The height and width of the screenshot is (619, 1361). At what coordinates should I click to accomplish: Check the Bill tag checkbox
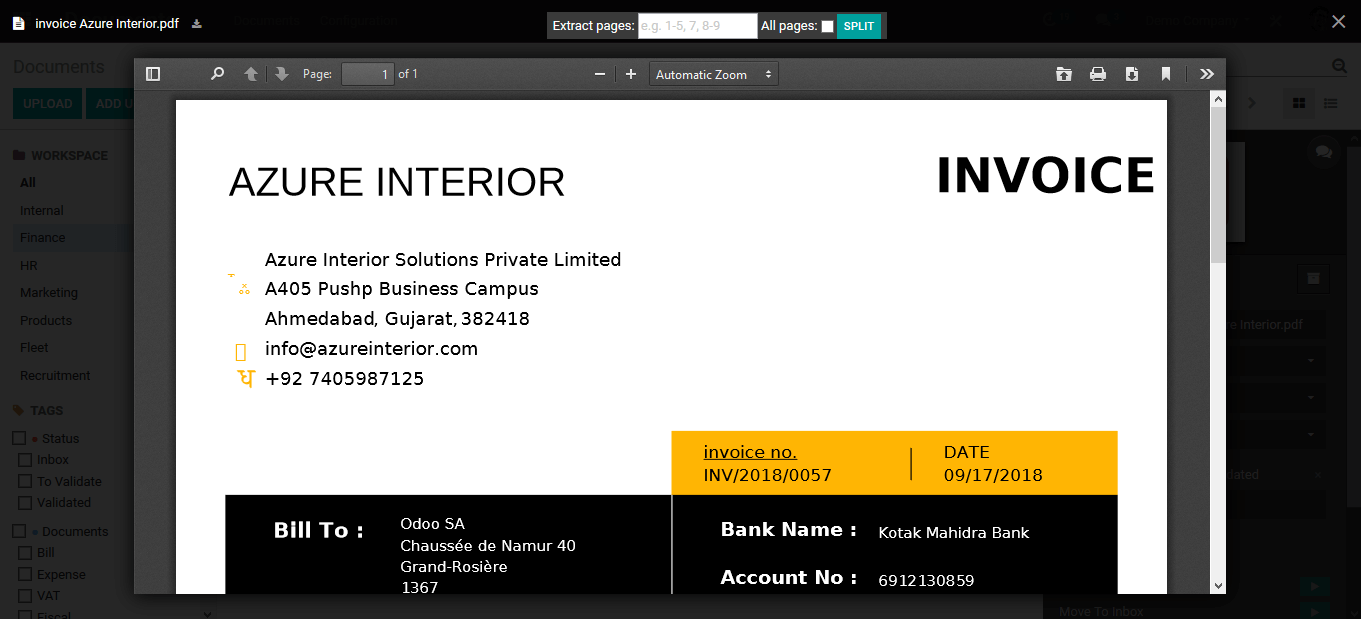click(x=26, y=553)
